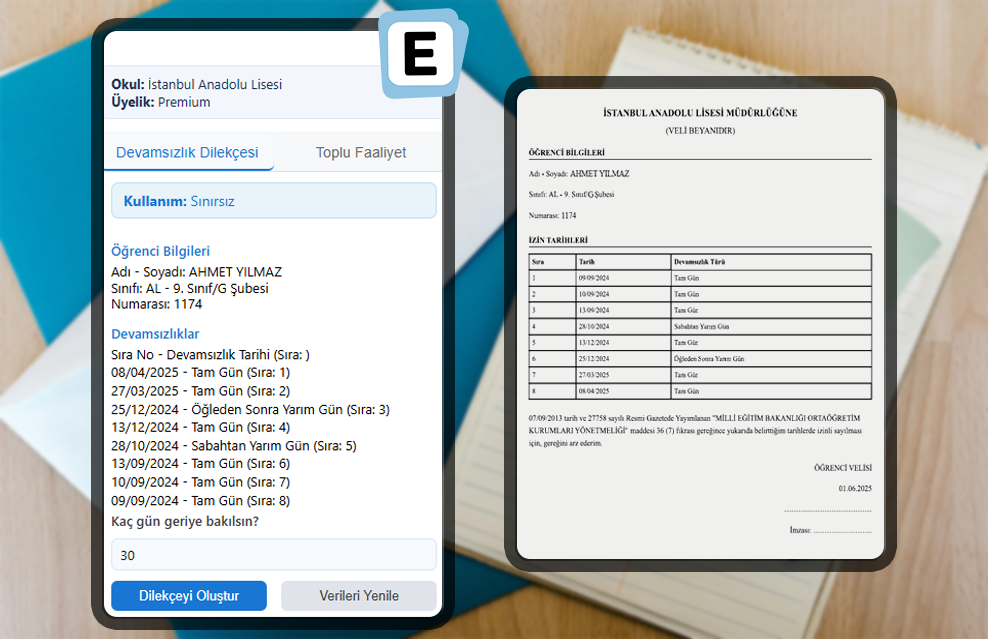The image size is (988, 639).
Task: Click the row 13/09/2024 - Tam Gün (Sıra: 6)
Action: click(x=200, y=464)
